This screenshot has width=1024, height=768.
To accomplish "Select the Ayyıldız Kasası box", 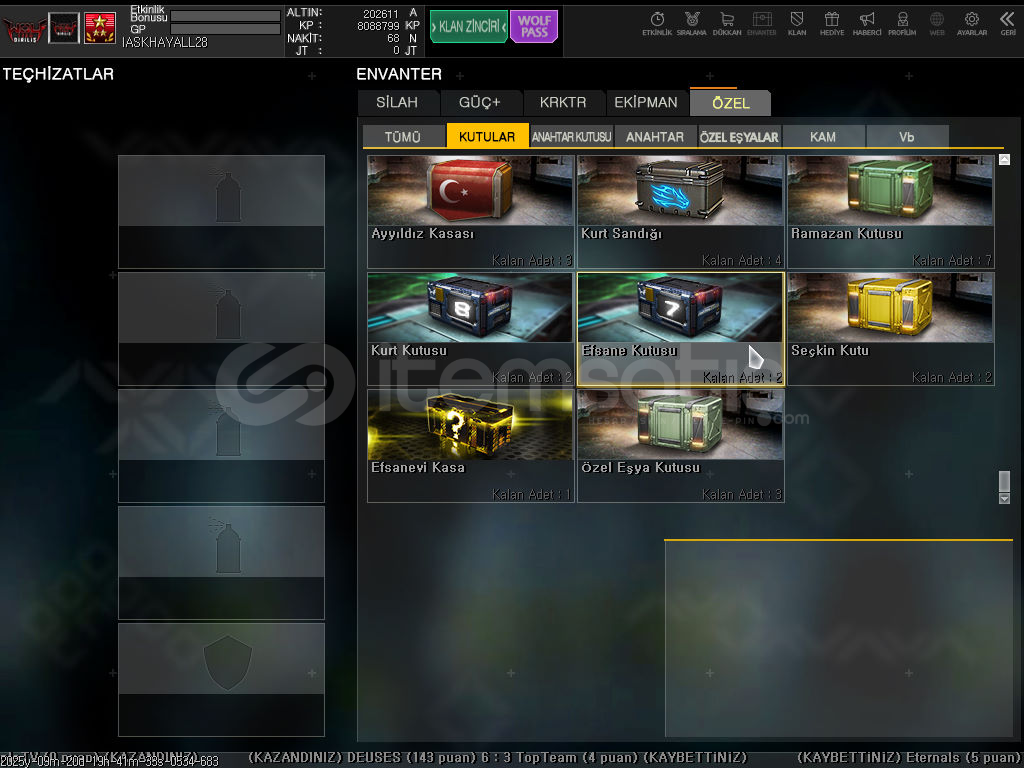I will coord(470,212).
